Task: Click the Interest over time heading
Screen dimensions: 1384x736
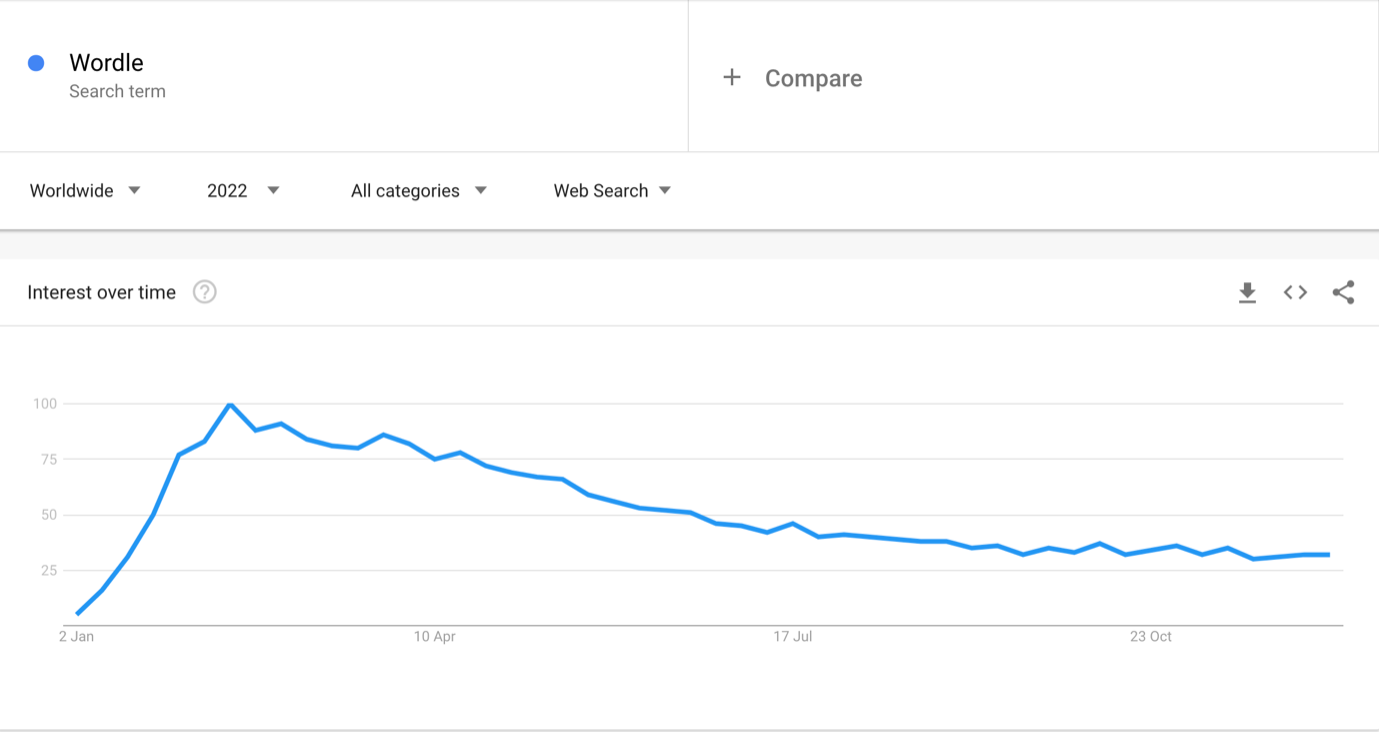Action: (101, 292)
